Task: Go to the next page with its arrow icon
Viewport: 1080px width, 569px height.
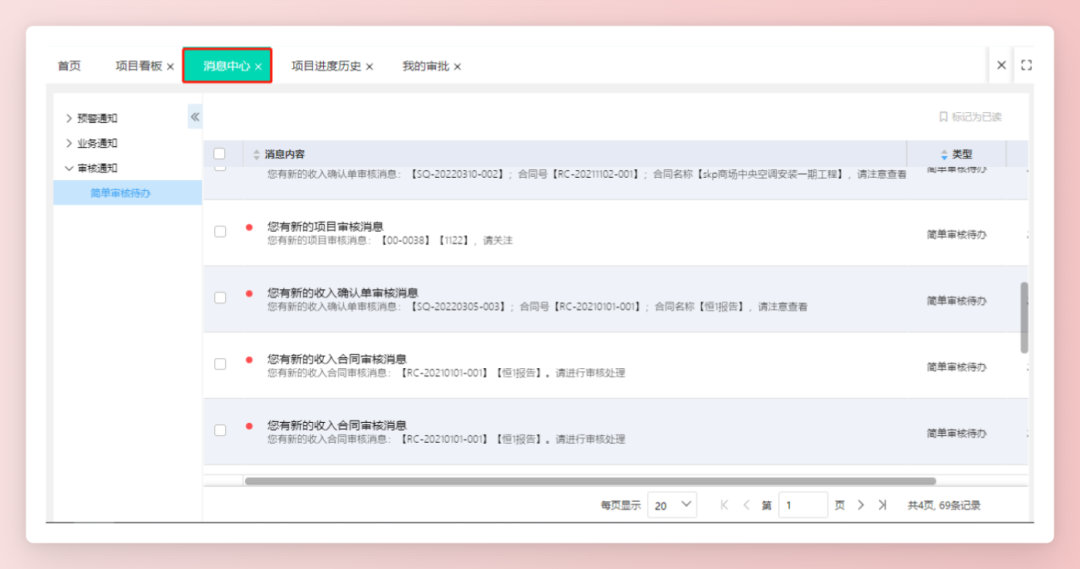Action: (861, 505)
